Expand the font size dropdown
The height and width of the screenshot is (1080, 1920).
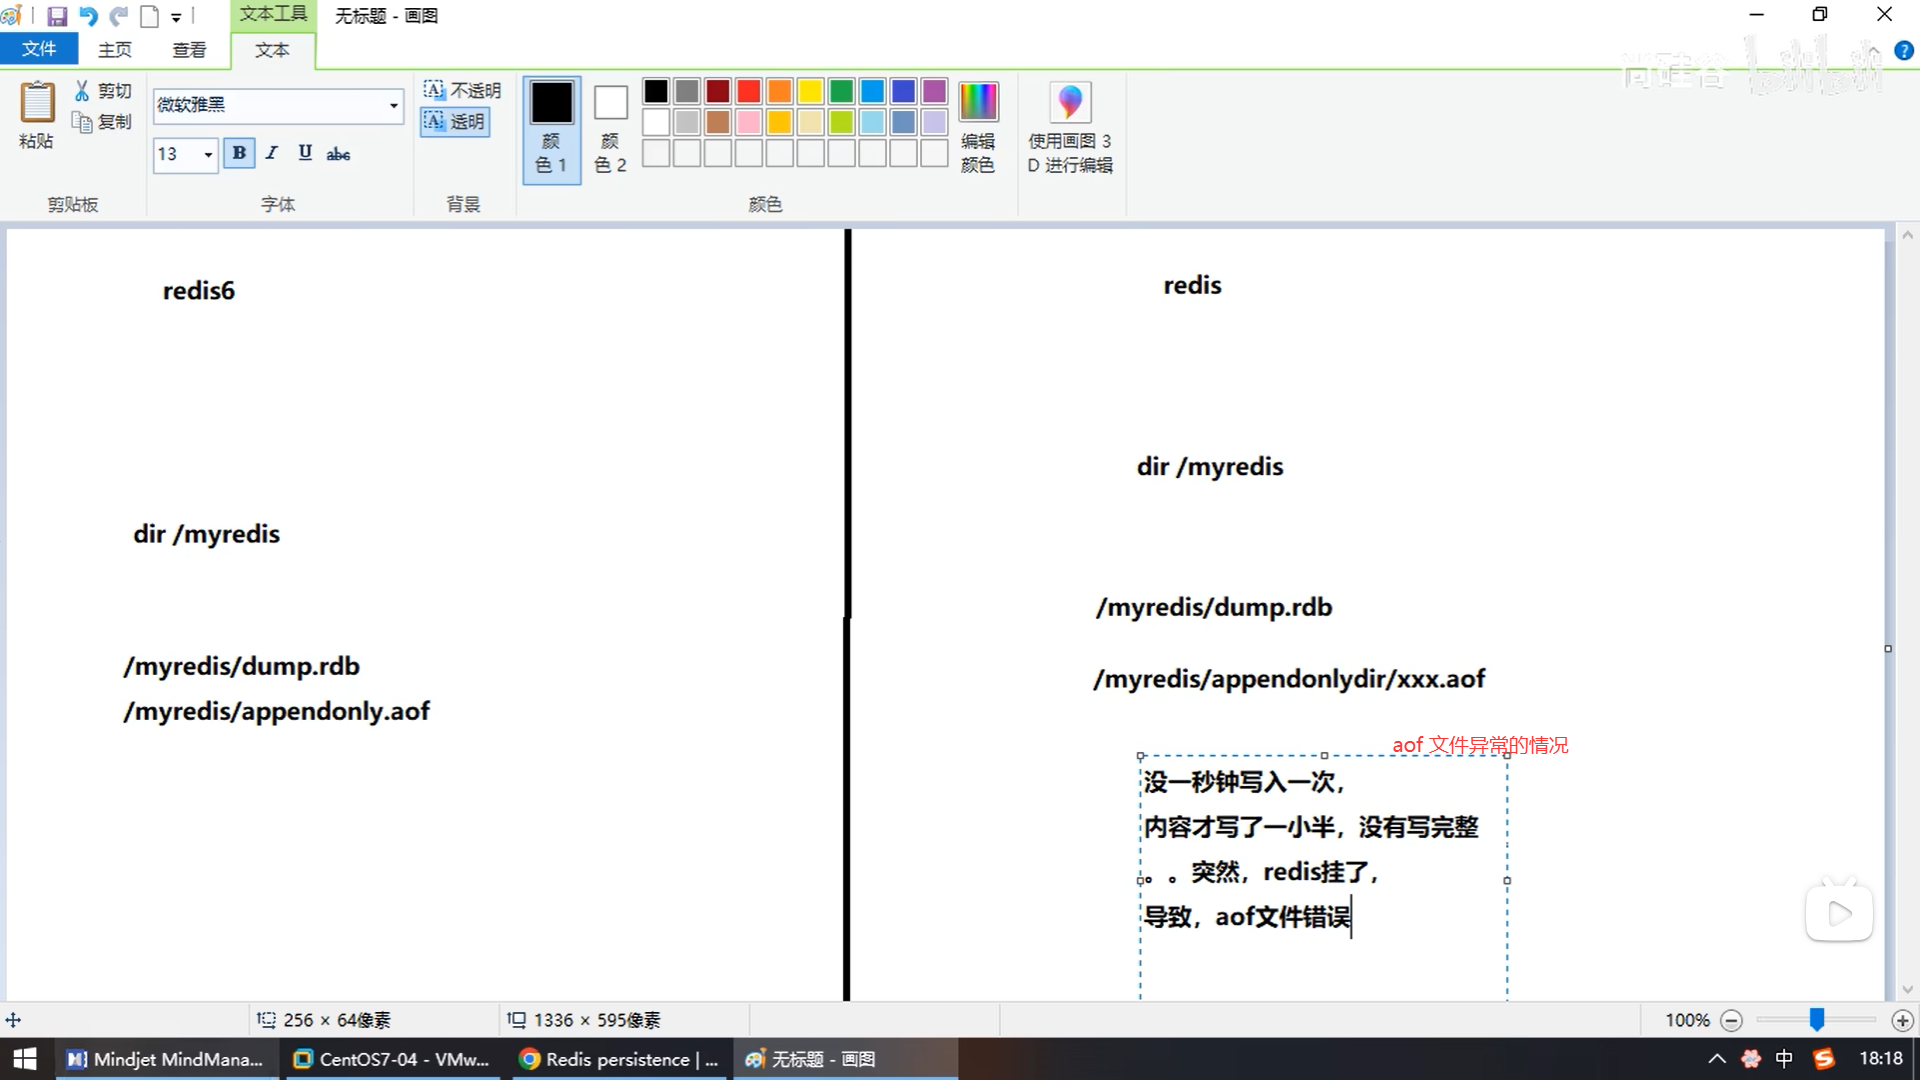tap(208, 154)
